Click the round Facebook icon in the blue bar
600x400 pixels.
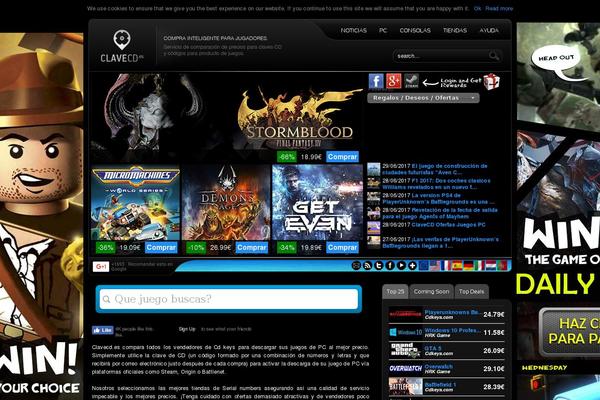(x=390, y=265)
